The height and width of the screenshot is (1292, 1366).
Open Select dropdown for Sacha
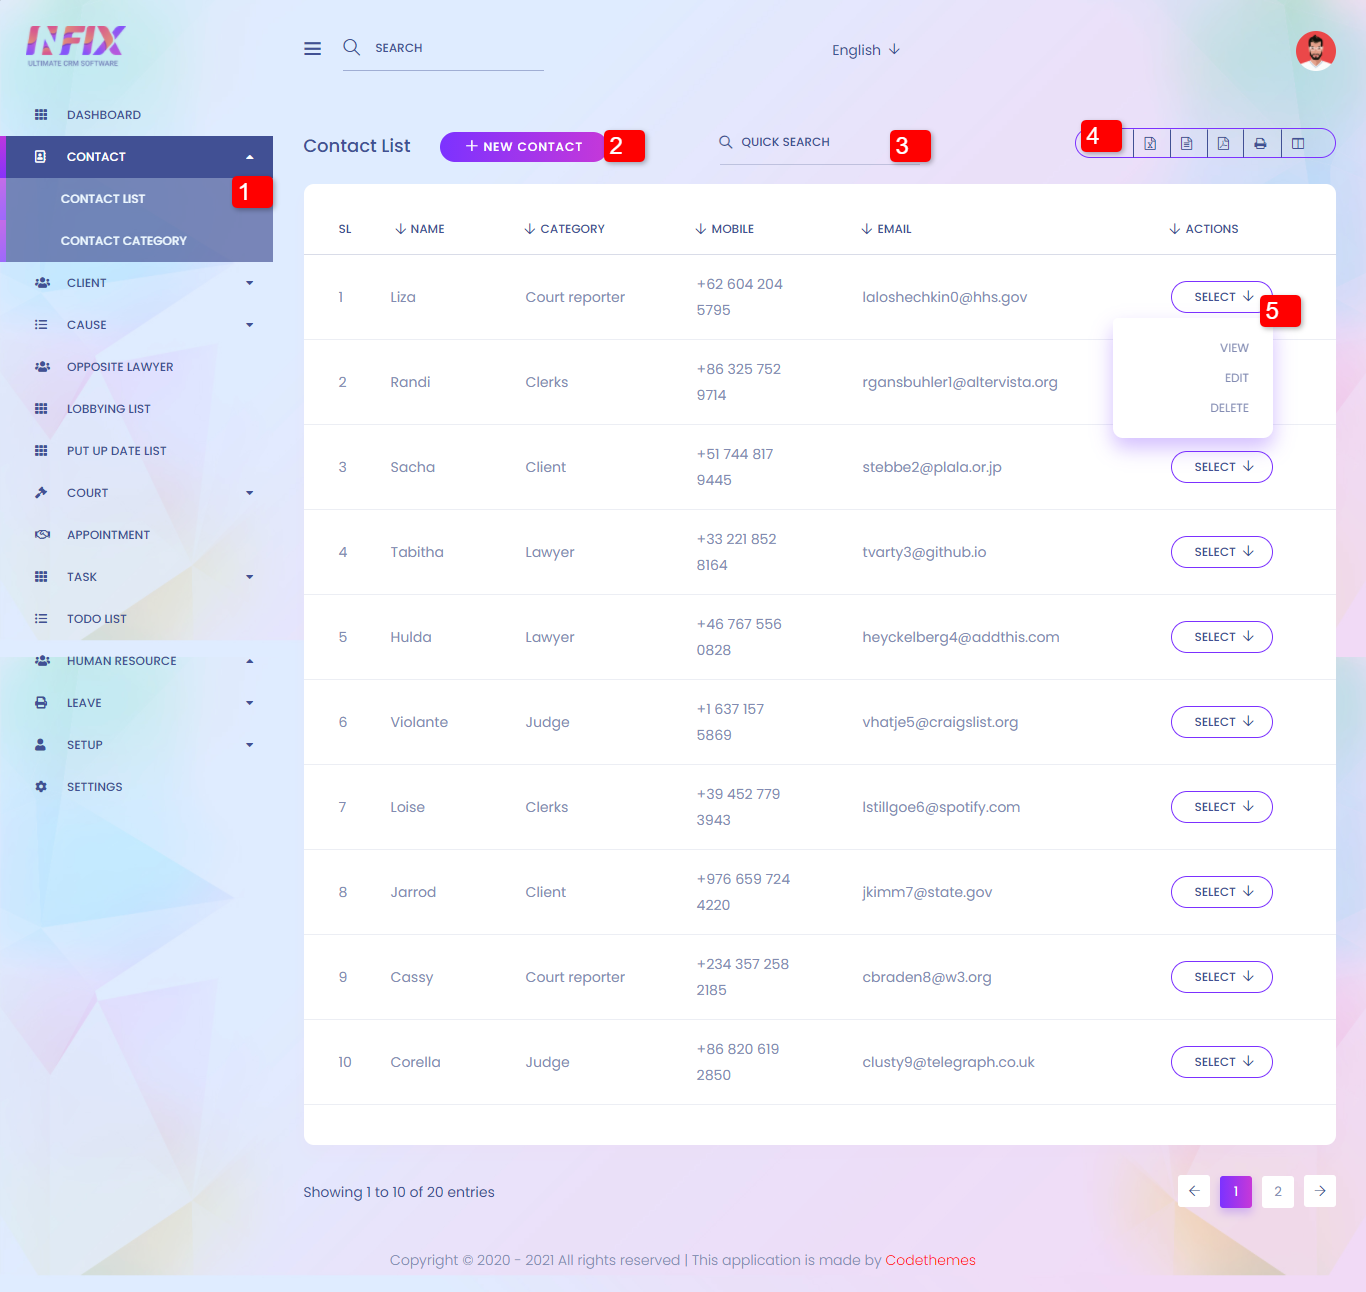coord(1221,467)
